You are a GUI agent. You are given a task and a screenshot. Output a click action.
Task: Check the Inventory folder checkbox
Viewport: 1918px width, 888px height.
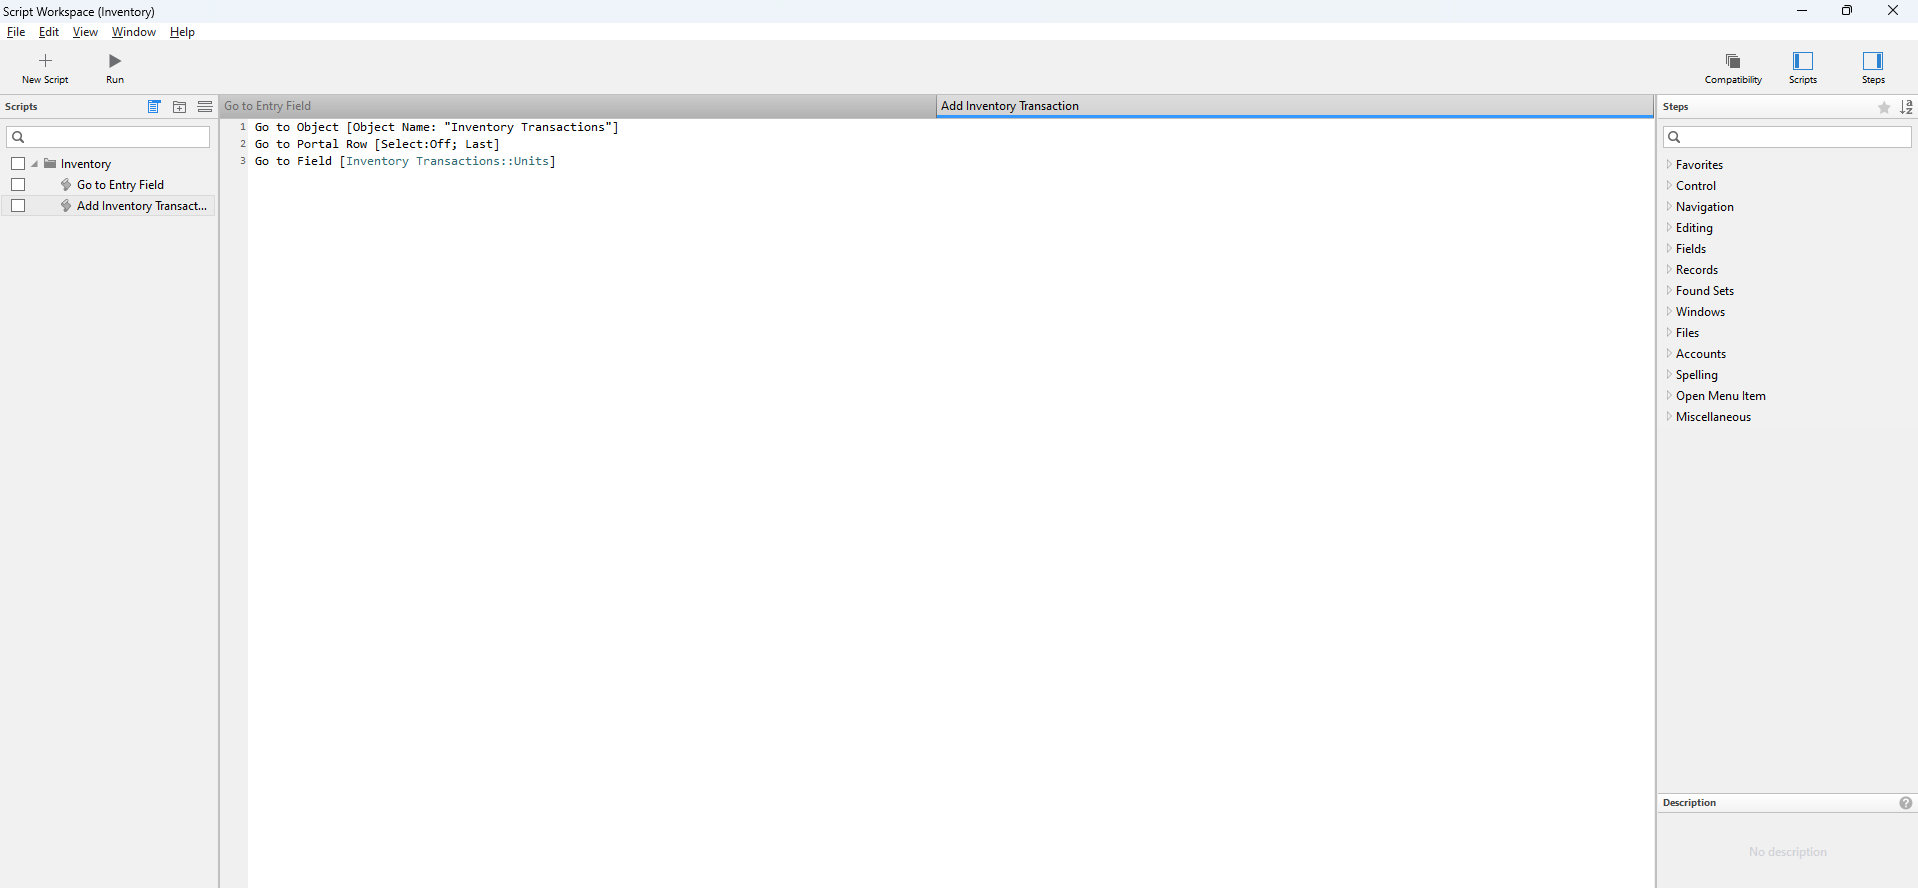18,164
